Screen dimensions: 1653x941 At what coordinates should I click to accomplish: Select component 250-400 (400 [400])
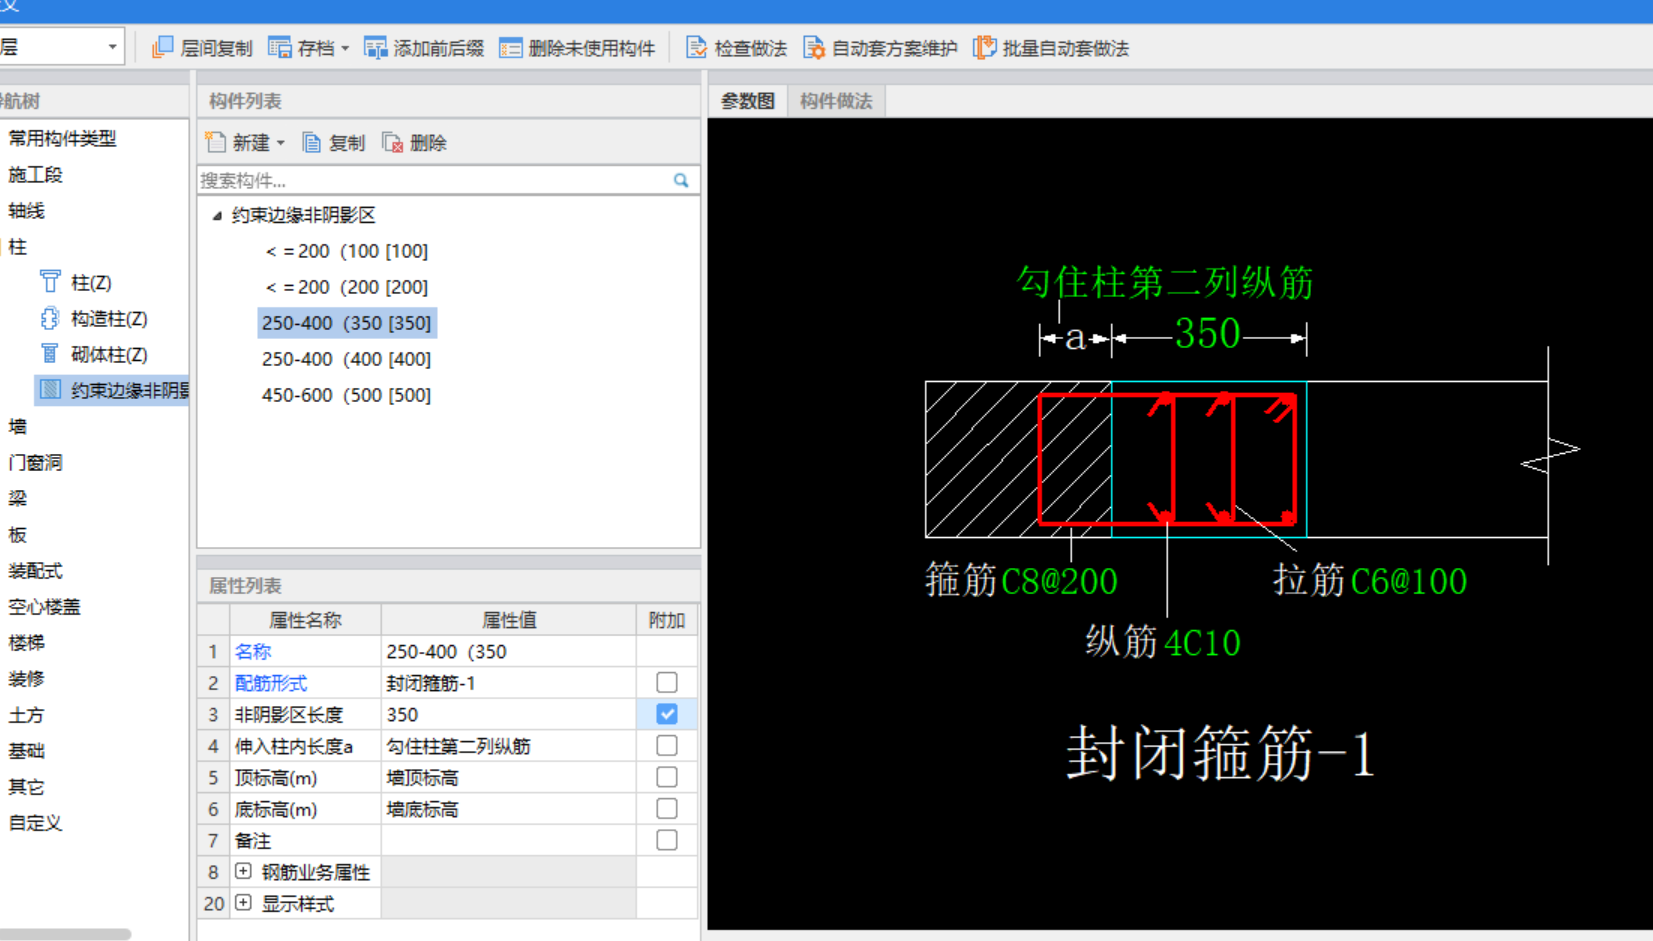pos(347,359)
